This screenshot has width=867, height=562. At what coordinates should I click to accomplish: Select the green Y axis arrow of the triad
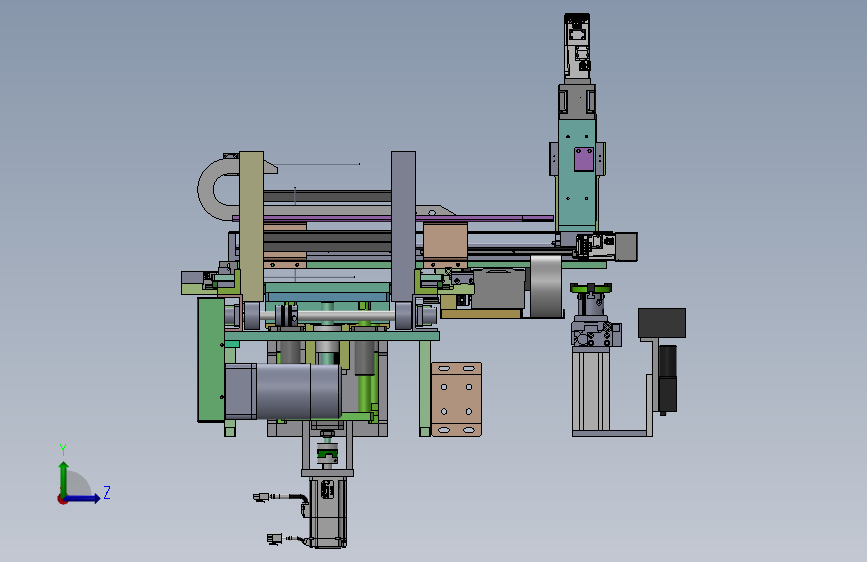click(64, 478)
